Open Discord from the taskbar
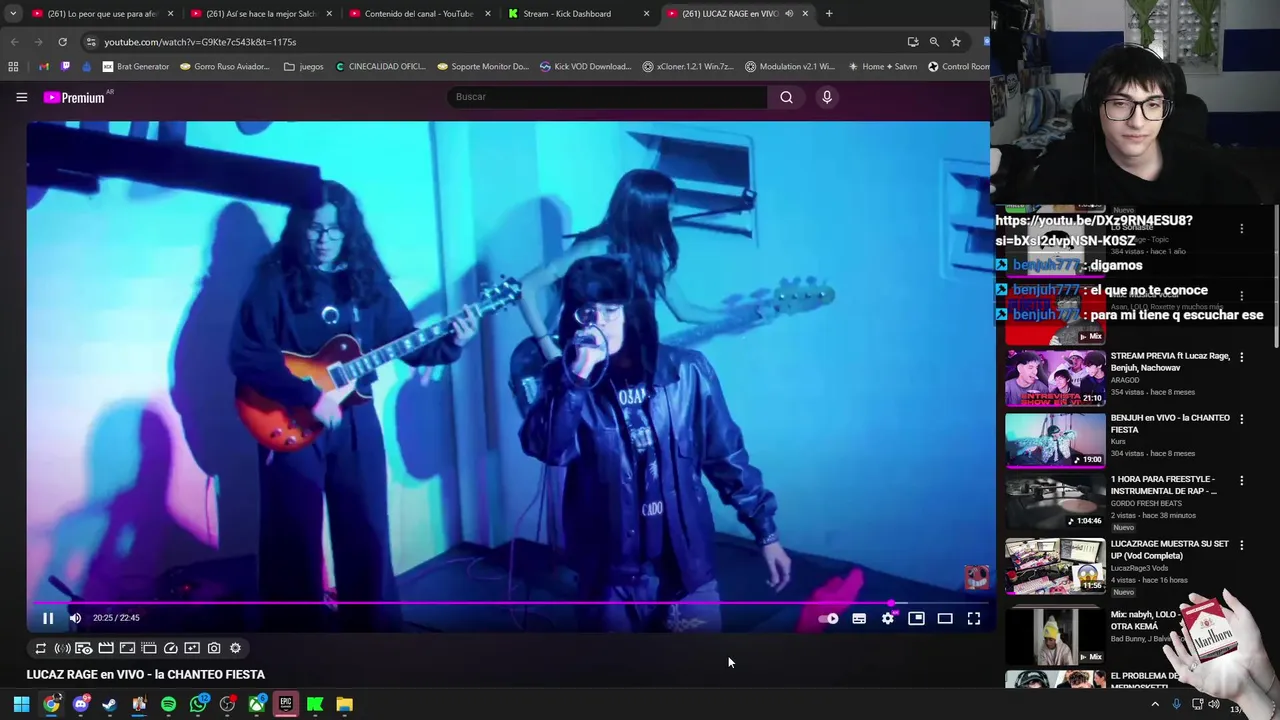The image size is (1280, 720). tap(80, 704)
